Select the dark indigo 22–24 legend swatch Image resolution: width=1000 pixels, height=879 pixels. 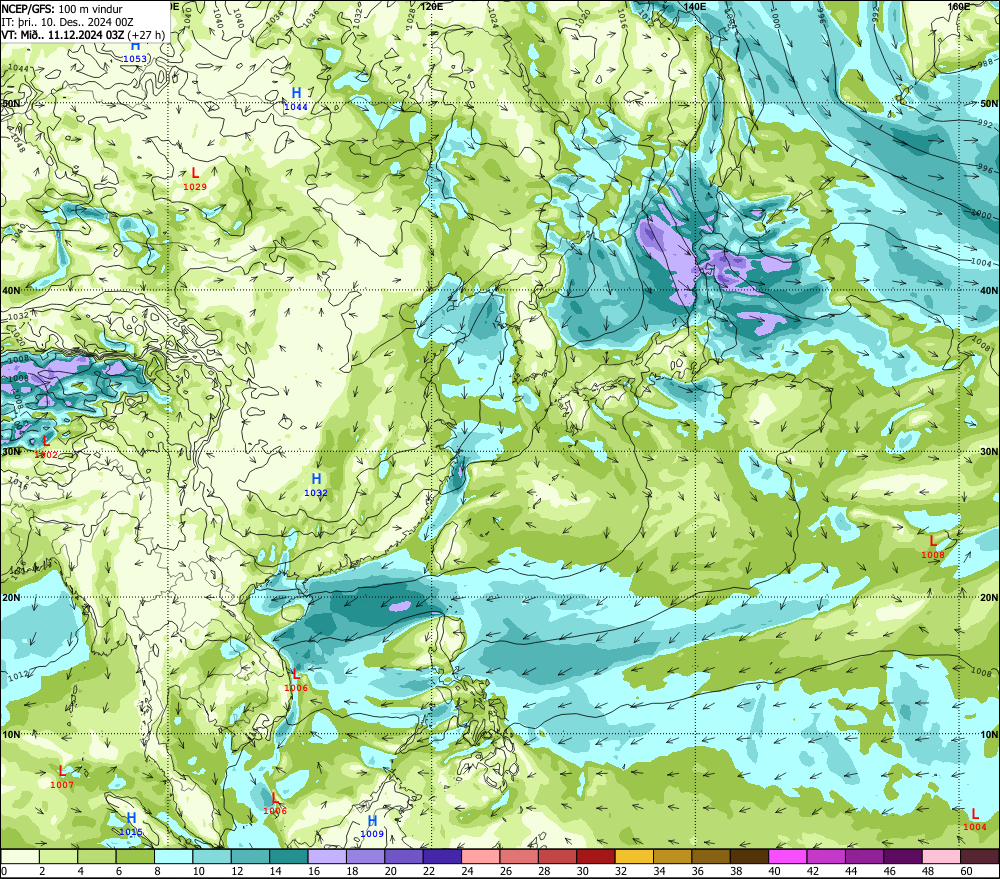[x=443, y=856]
